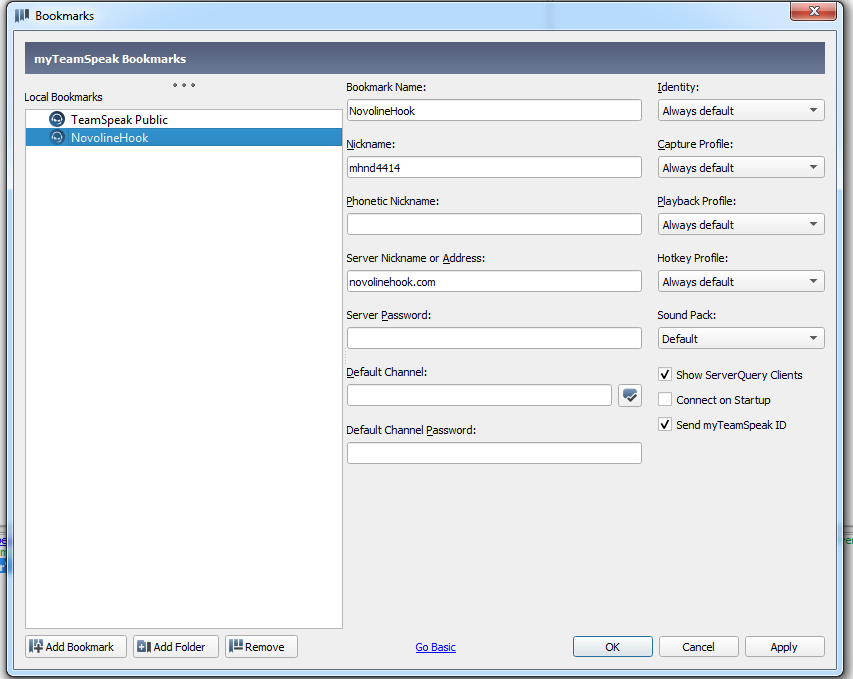
Task: Open the Capture Profile dropdown
Action: coord(741,168)
